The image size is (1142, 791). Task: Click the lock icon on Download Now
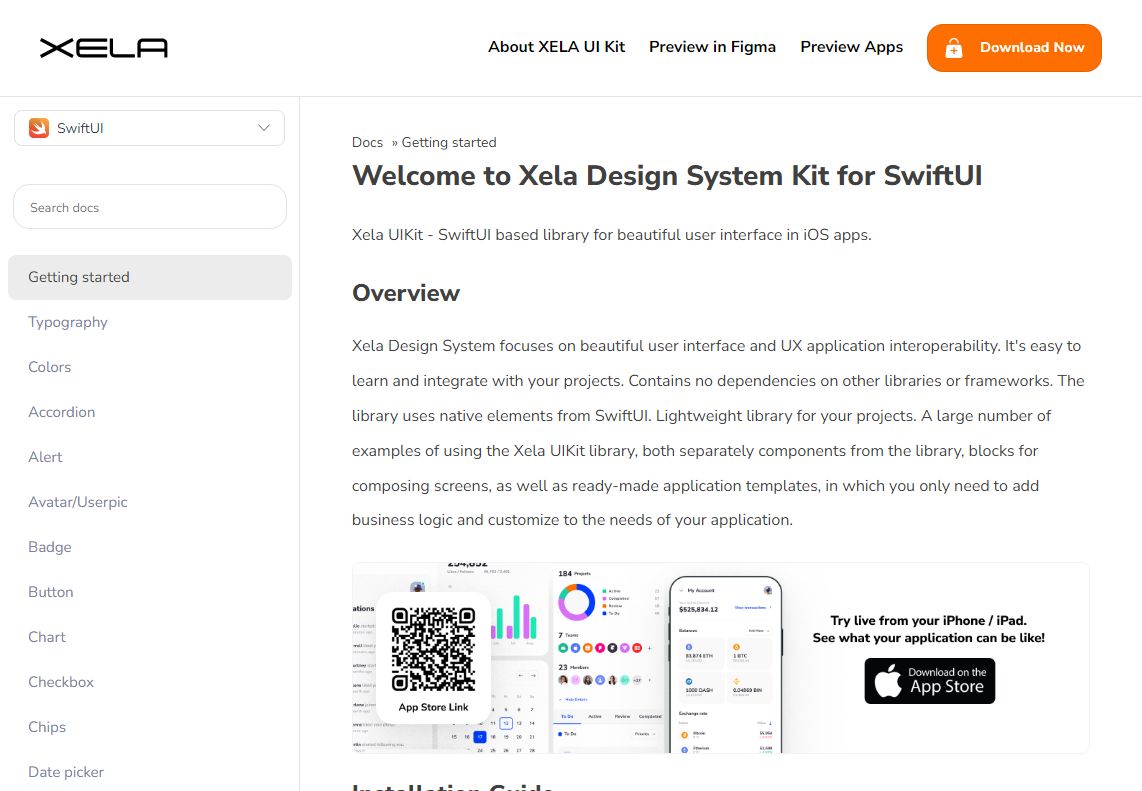953,48
